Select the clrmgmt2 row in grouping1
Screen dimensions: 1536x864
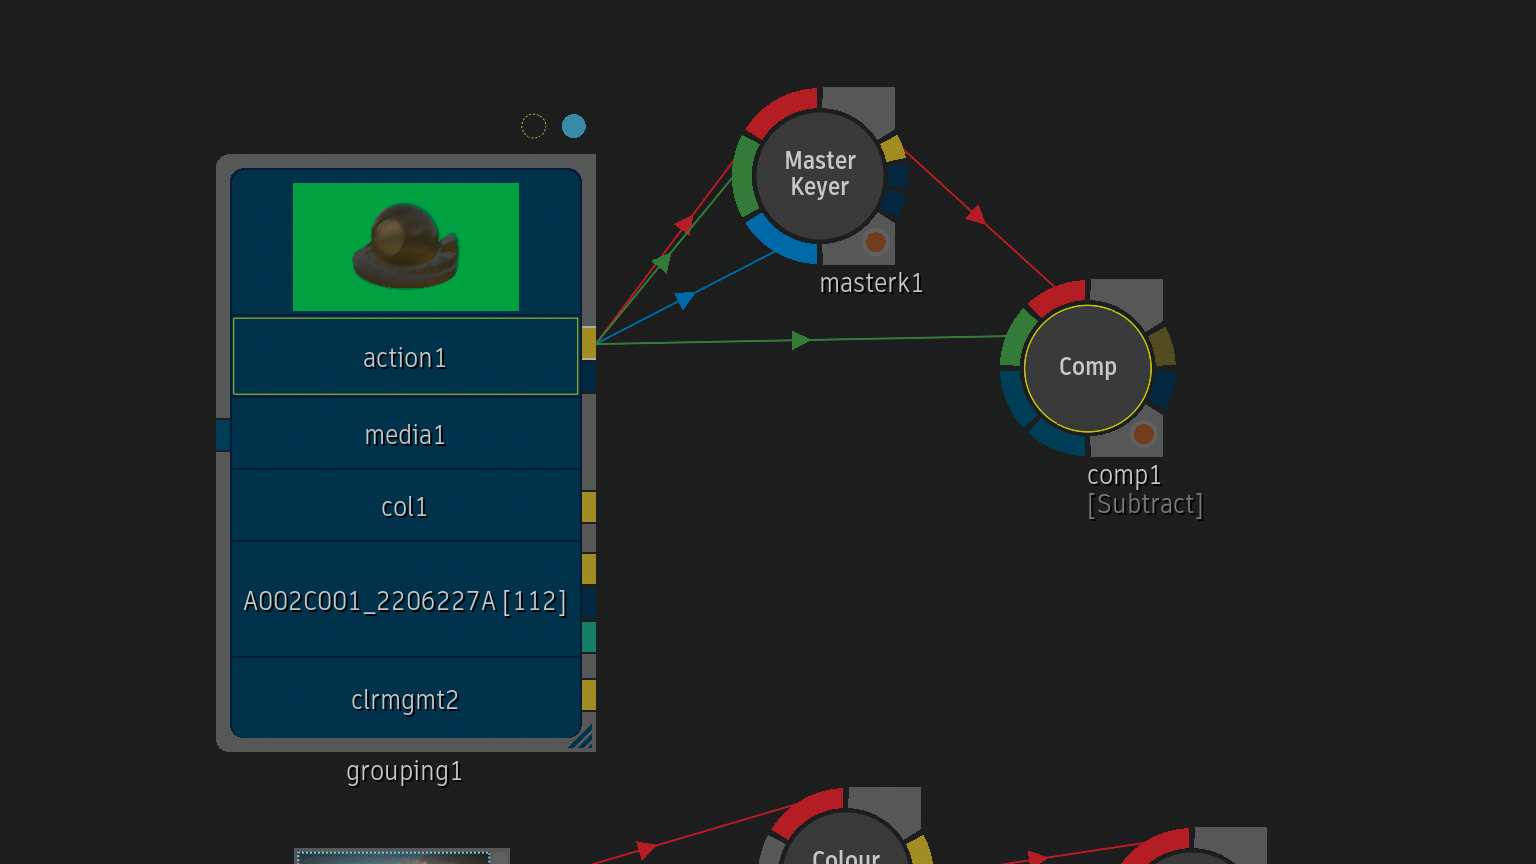pos(406,699)
